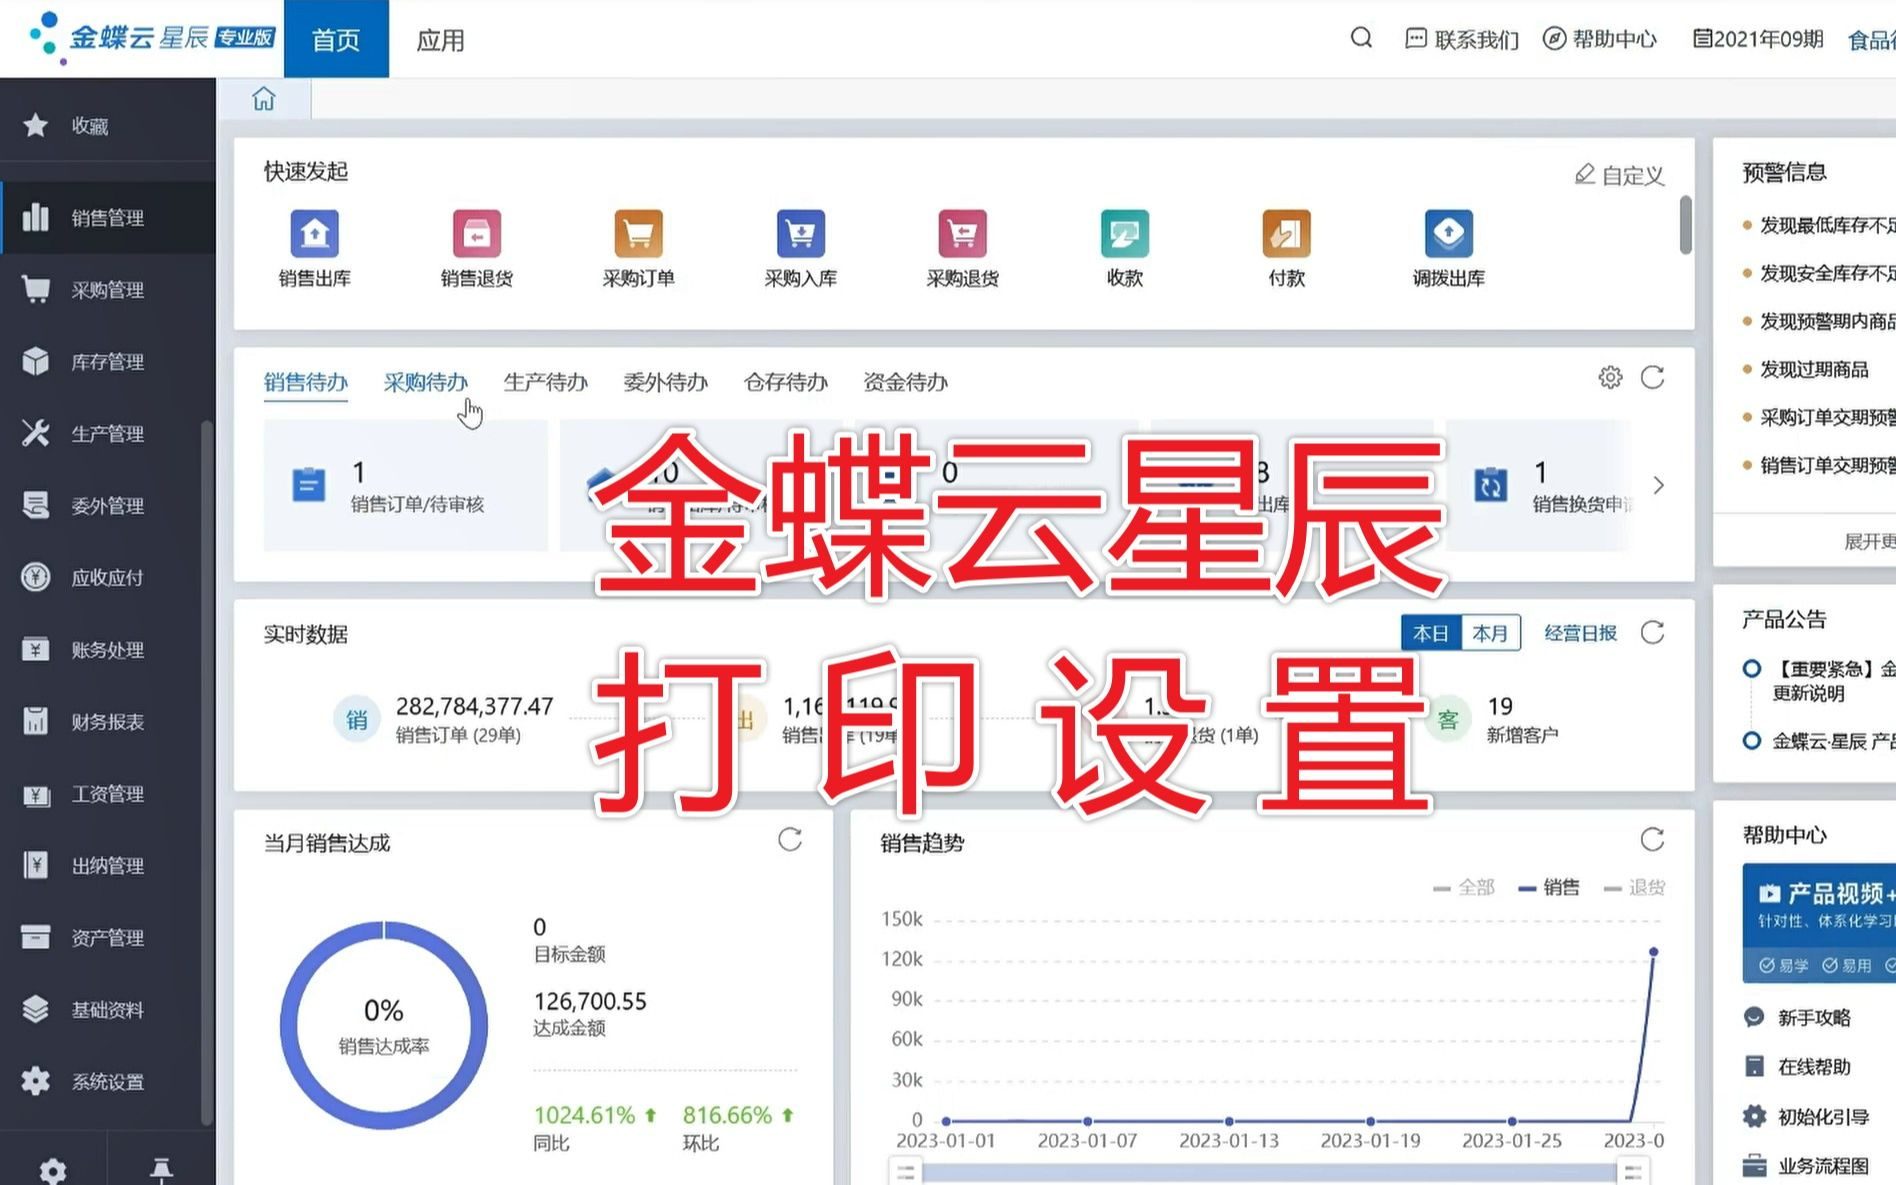Open 账务处理 in the sidebar
1896x1185 pixels.
coord(108,650)
